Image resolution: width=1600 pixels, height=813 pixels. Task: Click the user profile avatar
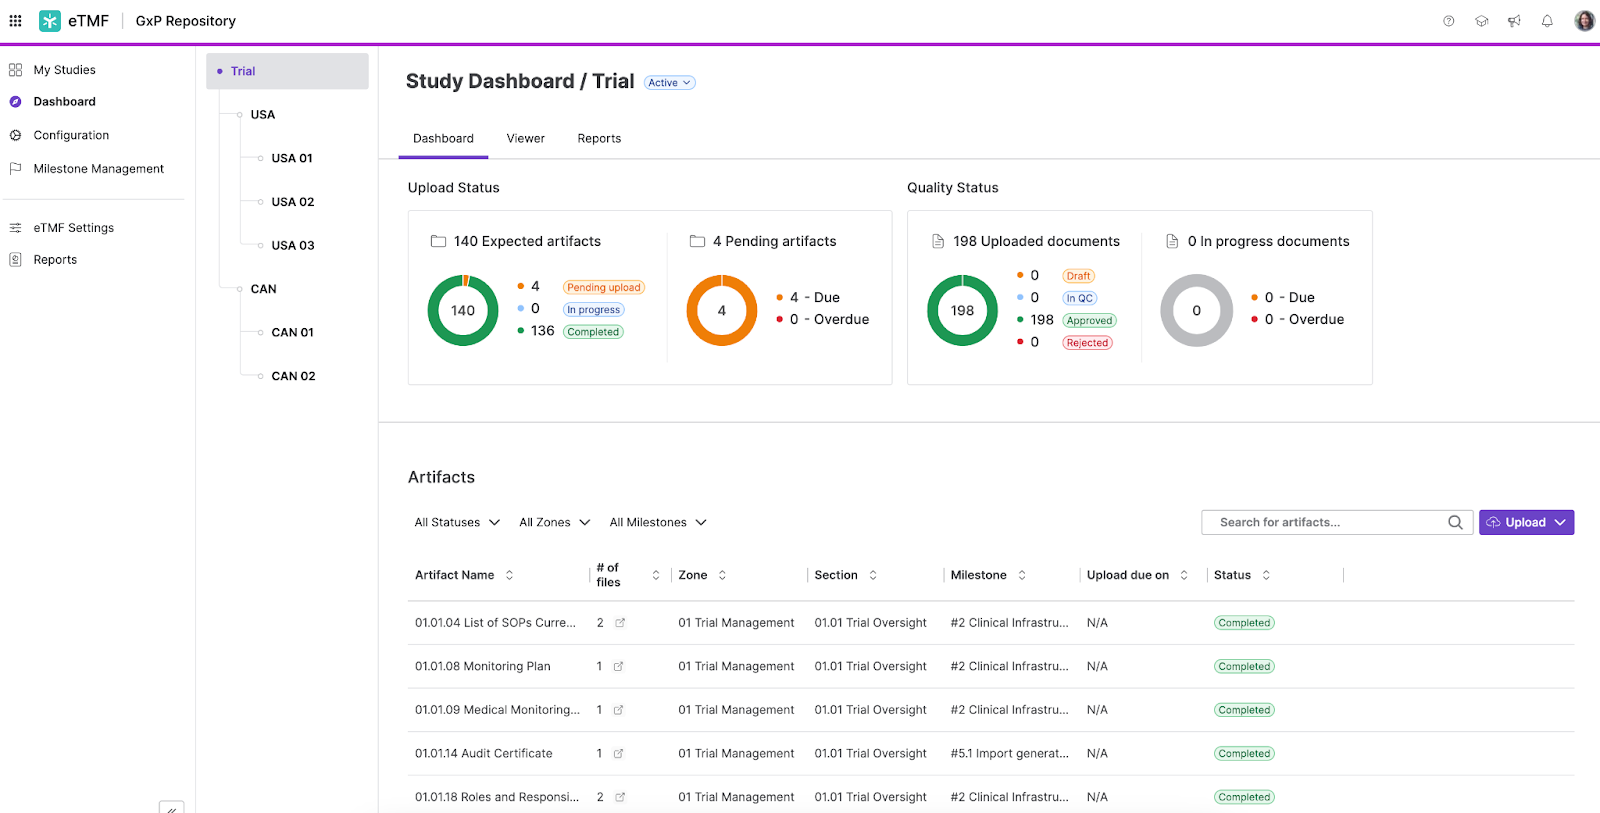pyautogui.click(x=1584, y=21)
